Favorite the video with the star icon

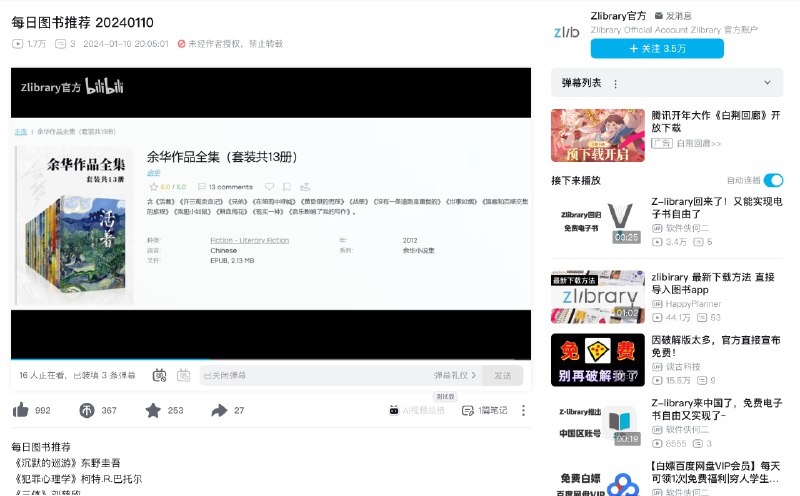[153, 410]
